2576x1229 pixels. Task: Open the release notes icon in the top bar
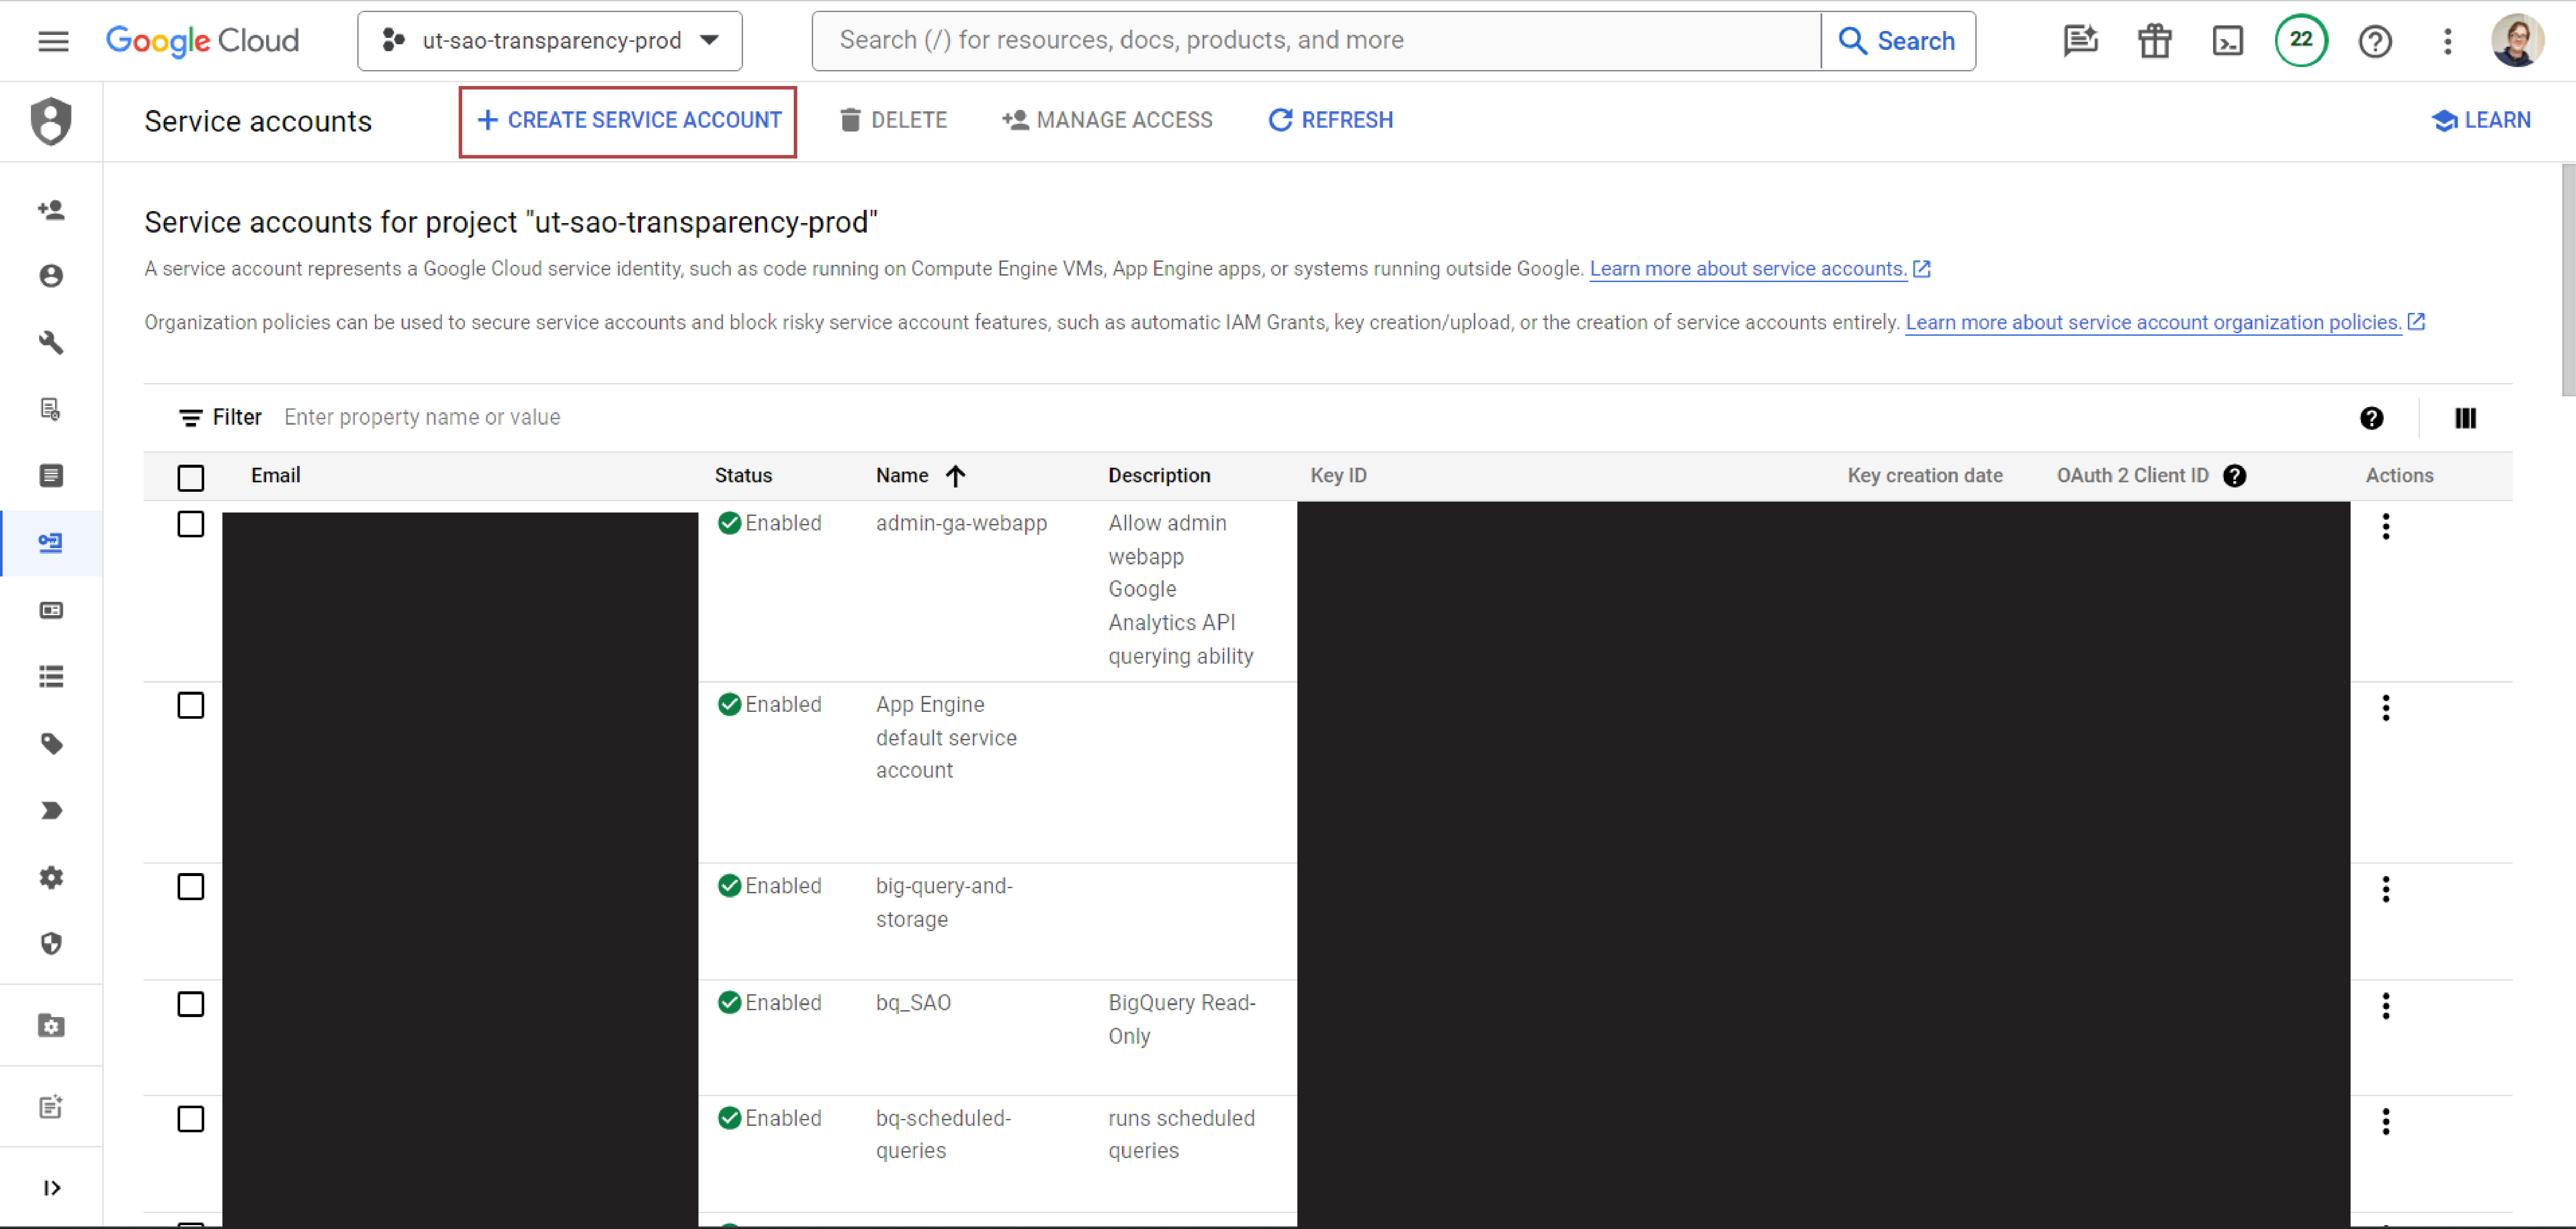coord(2081,40)
